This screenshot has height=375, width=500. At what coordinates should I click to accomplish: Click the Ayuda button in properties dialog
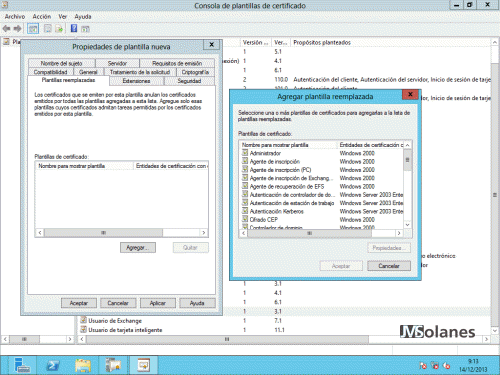click(x=197, y=303)
